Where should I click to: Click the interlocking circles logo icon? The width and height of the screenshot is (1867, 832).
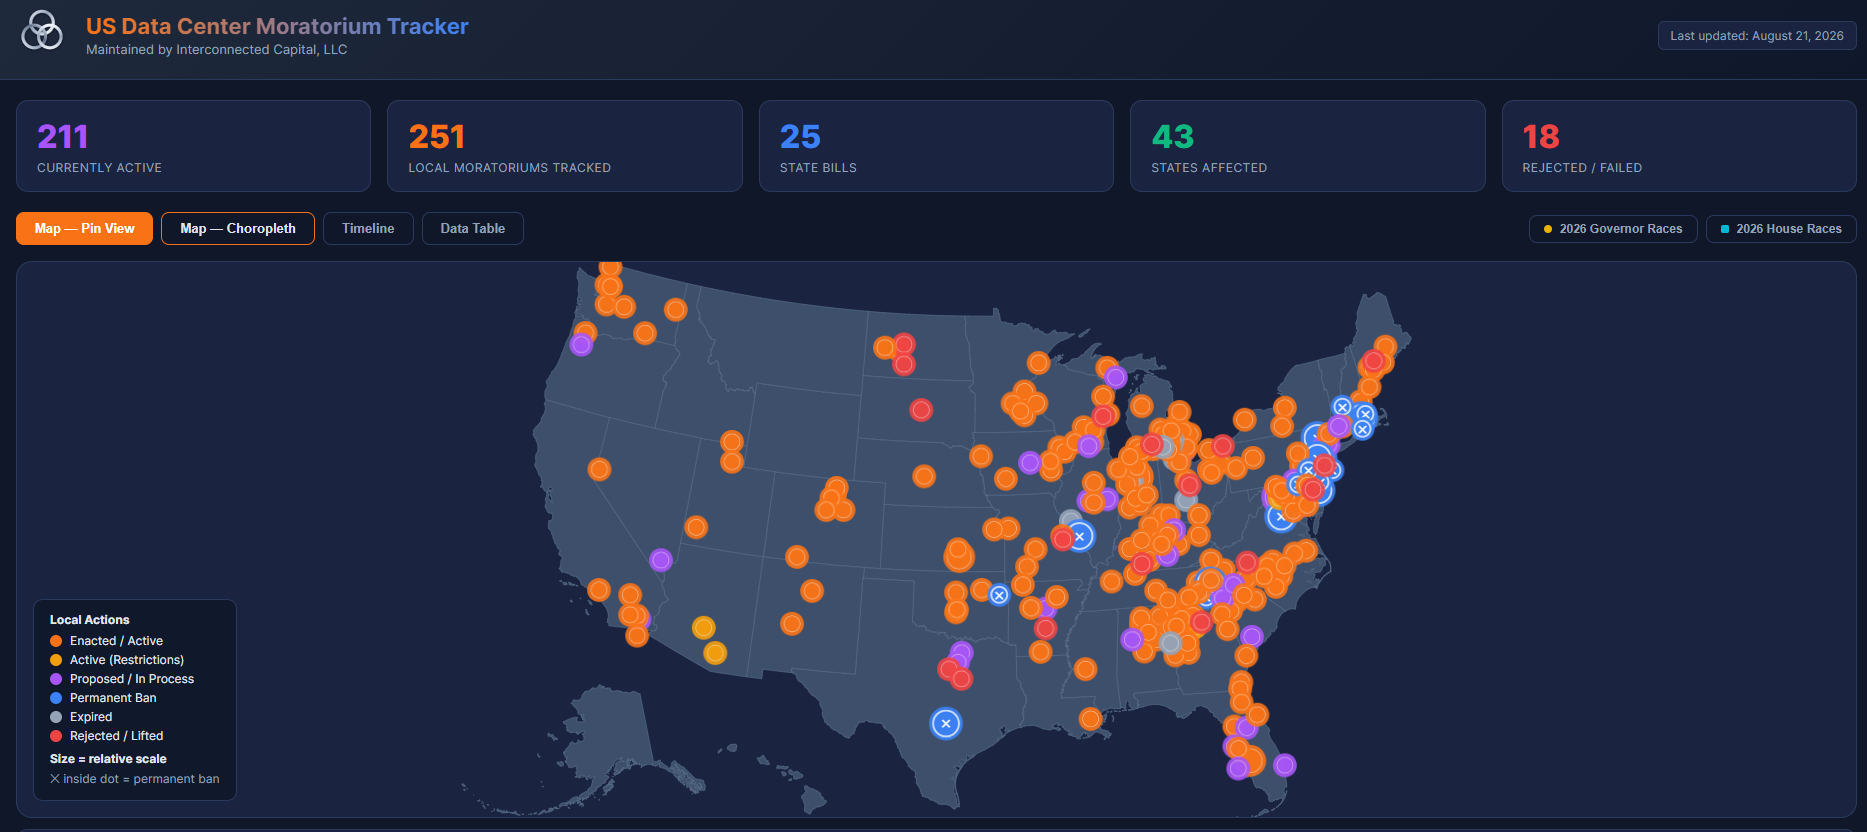coord(42,31)
